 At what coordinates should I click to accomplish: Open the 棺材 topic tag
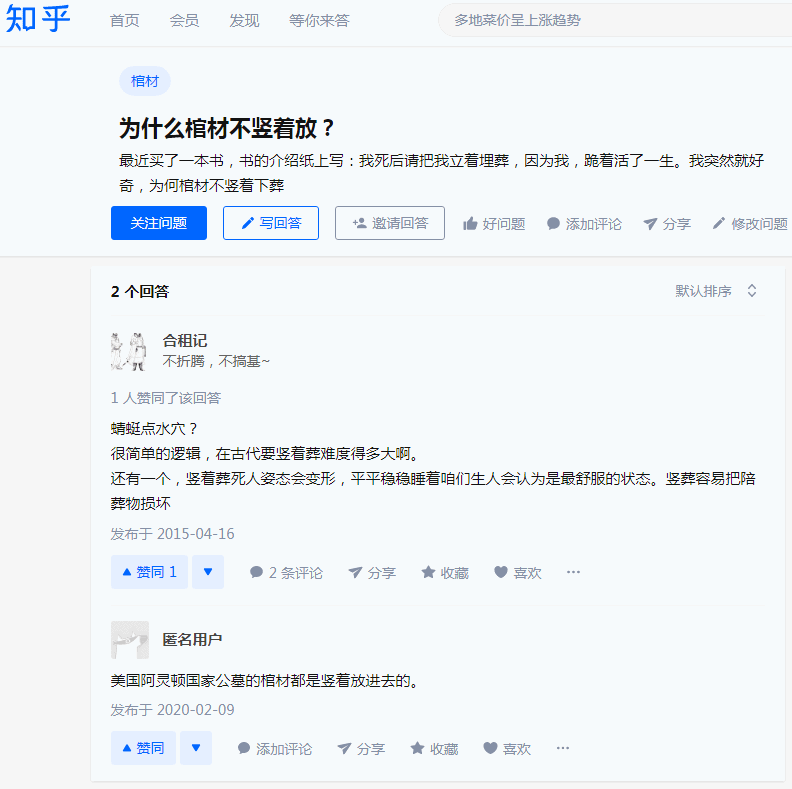[x=145, y=81]
